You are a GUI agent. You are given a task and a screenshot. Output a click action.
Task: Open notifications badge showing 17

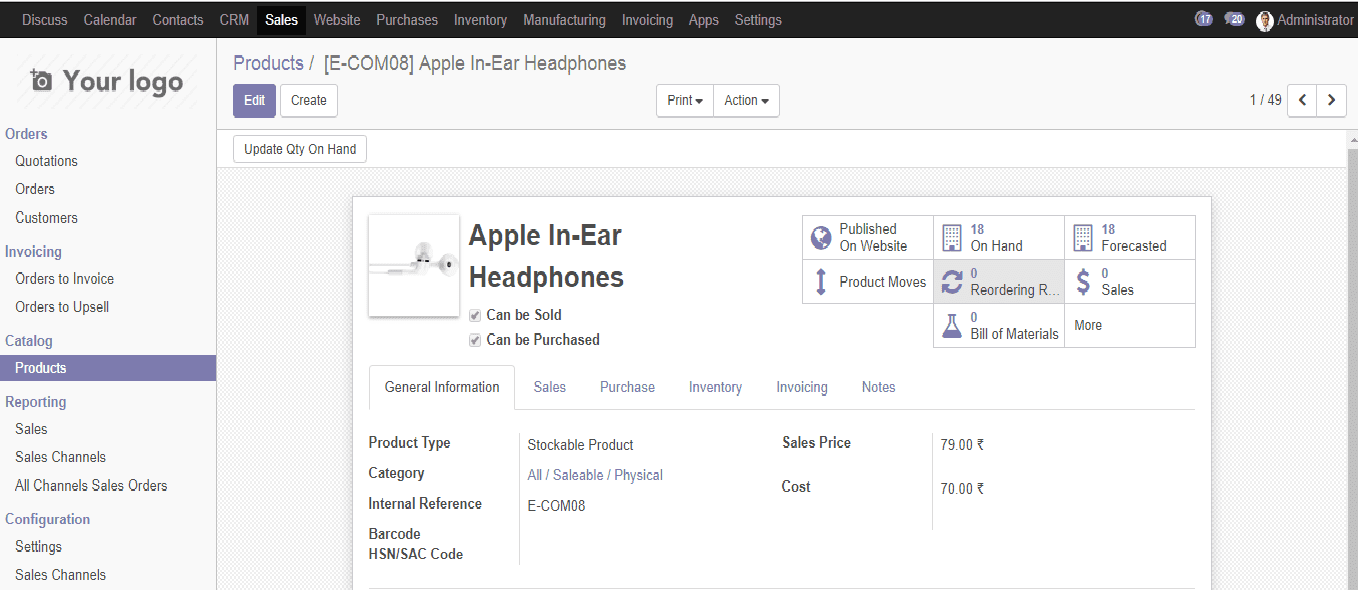[1204, 19]
